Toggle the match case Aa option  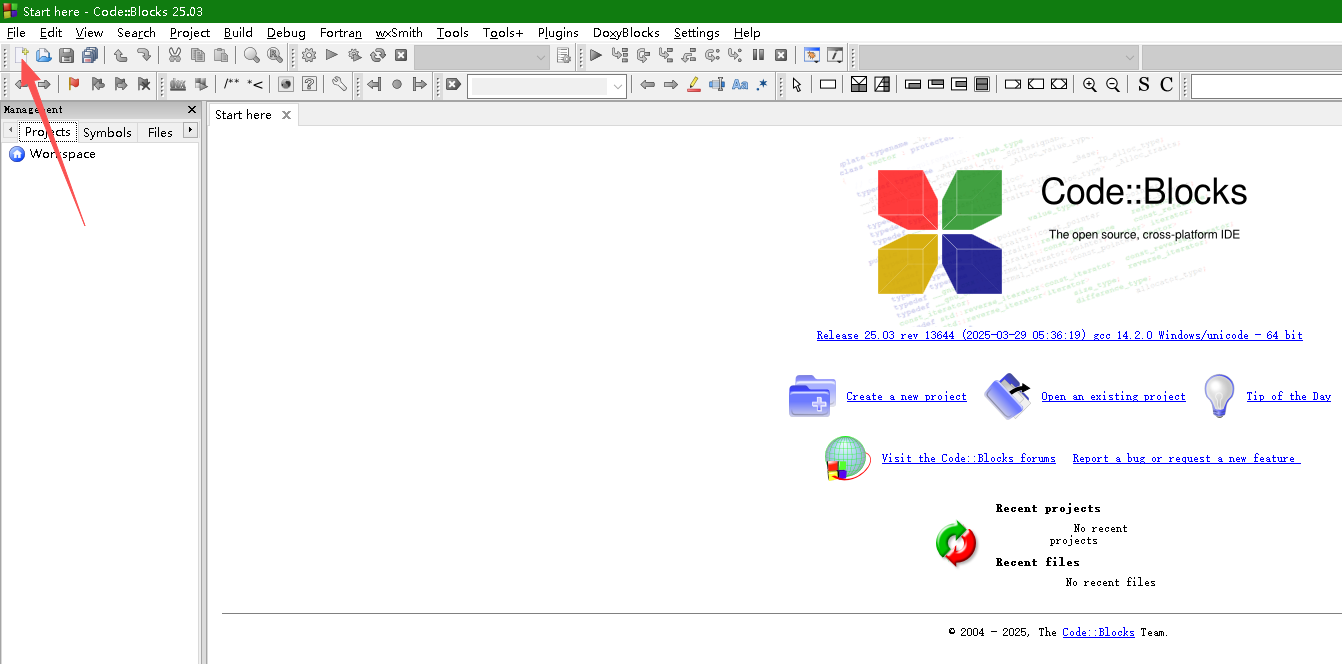(x=740, y=85)
